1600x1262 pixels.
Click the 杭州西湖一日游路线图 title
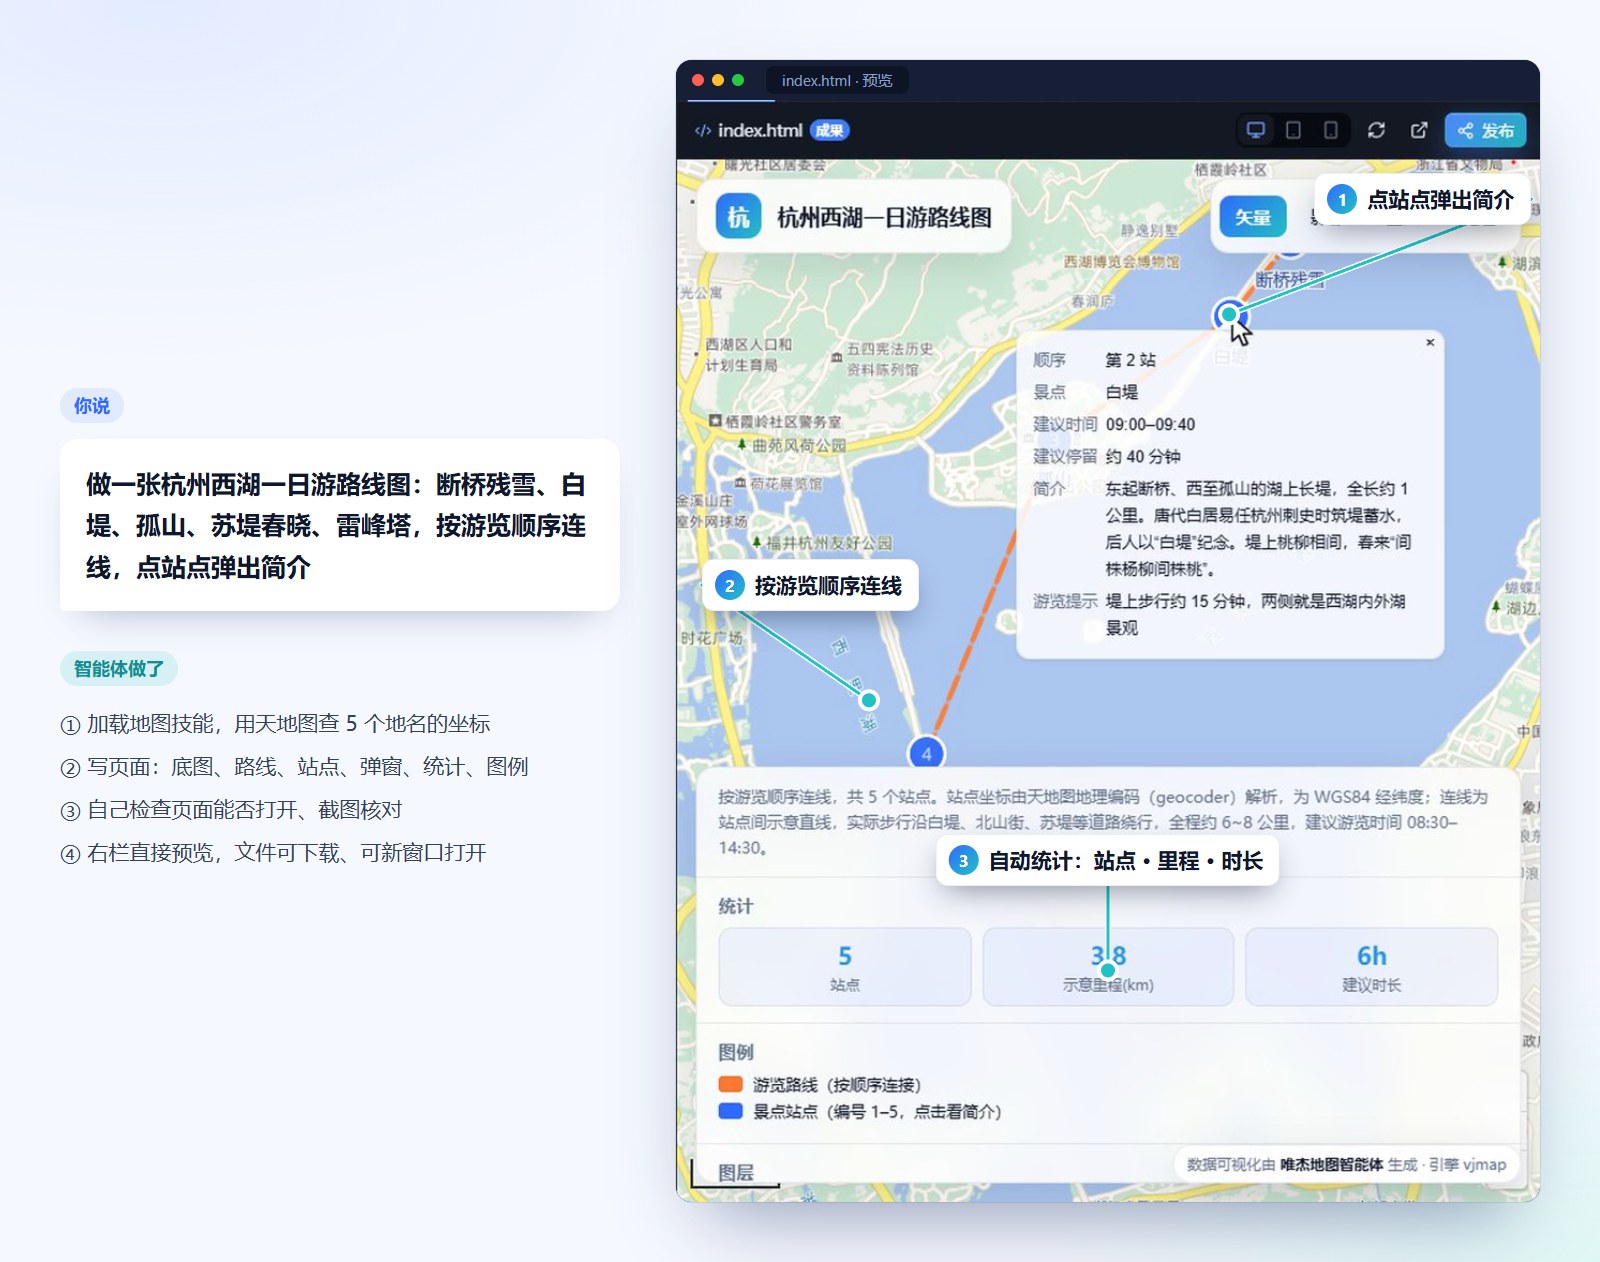(884, 217)
